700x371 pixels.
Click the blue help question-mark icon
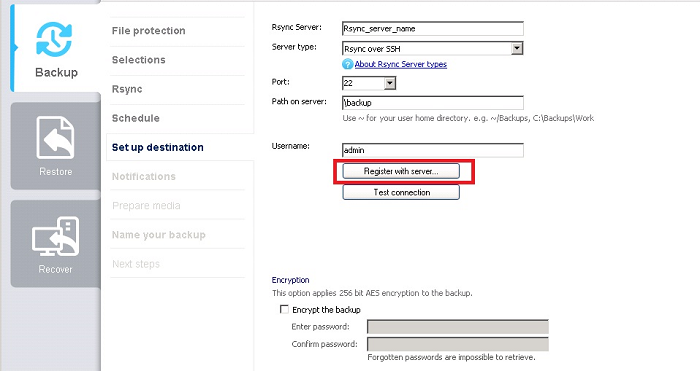347,64
